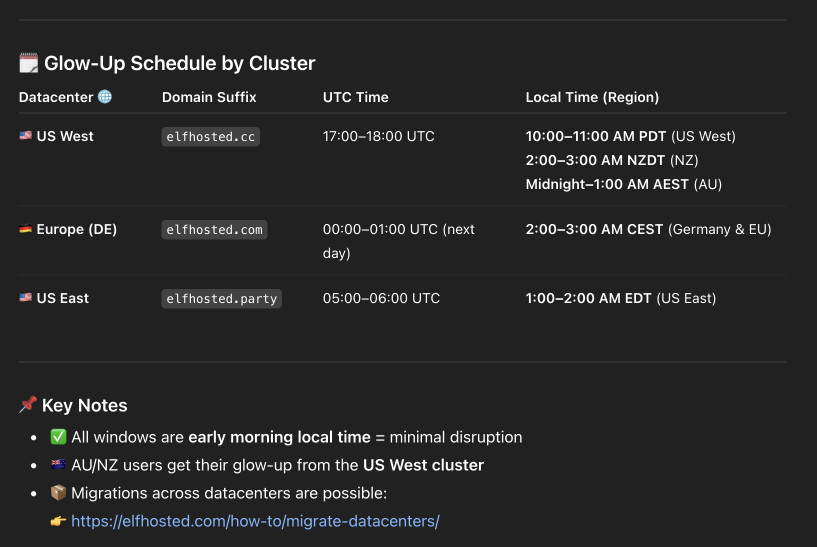
Task: Click the Domain Suffix column header
Action: coord(209,97)
